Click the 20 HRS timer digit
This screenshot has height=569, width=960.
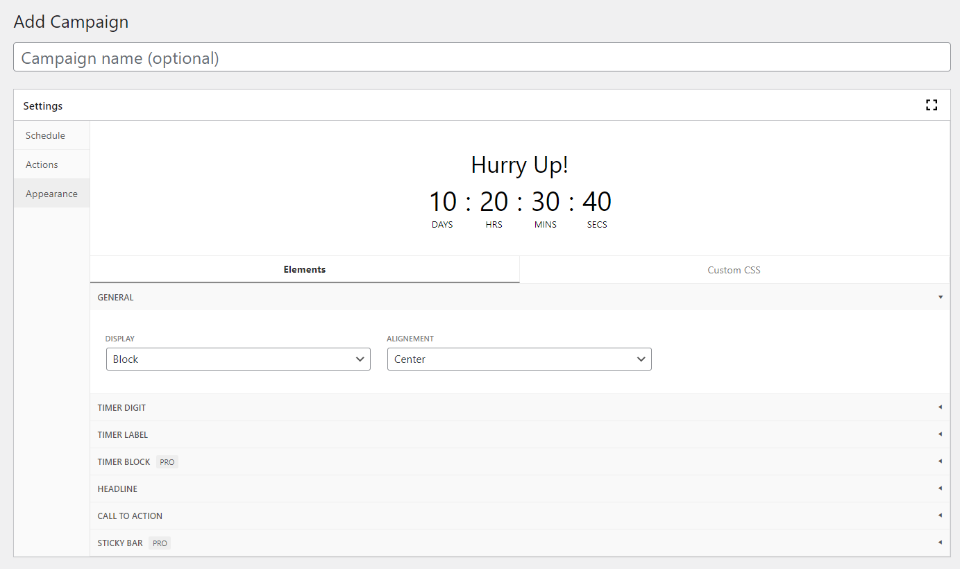click(x=493, y=202)
